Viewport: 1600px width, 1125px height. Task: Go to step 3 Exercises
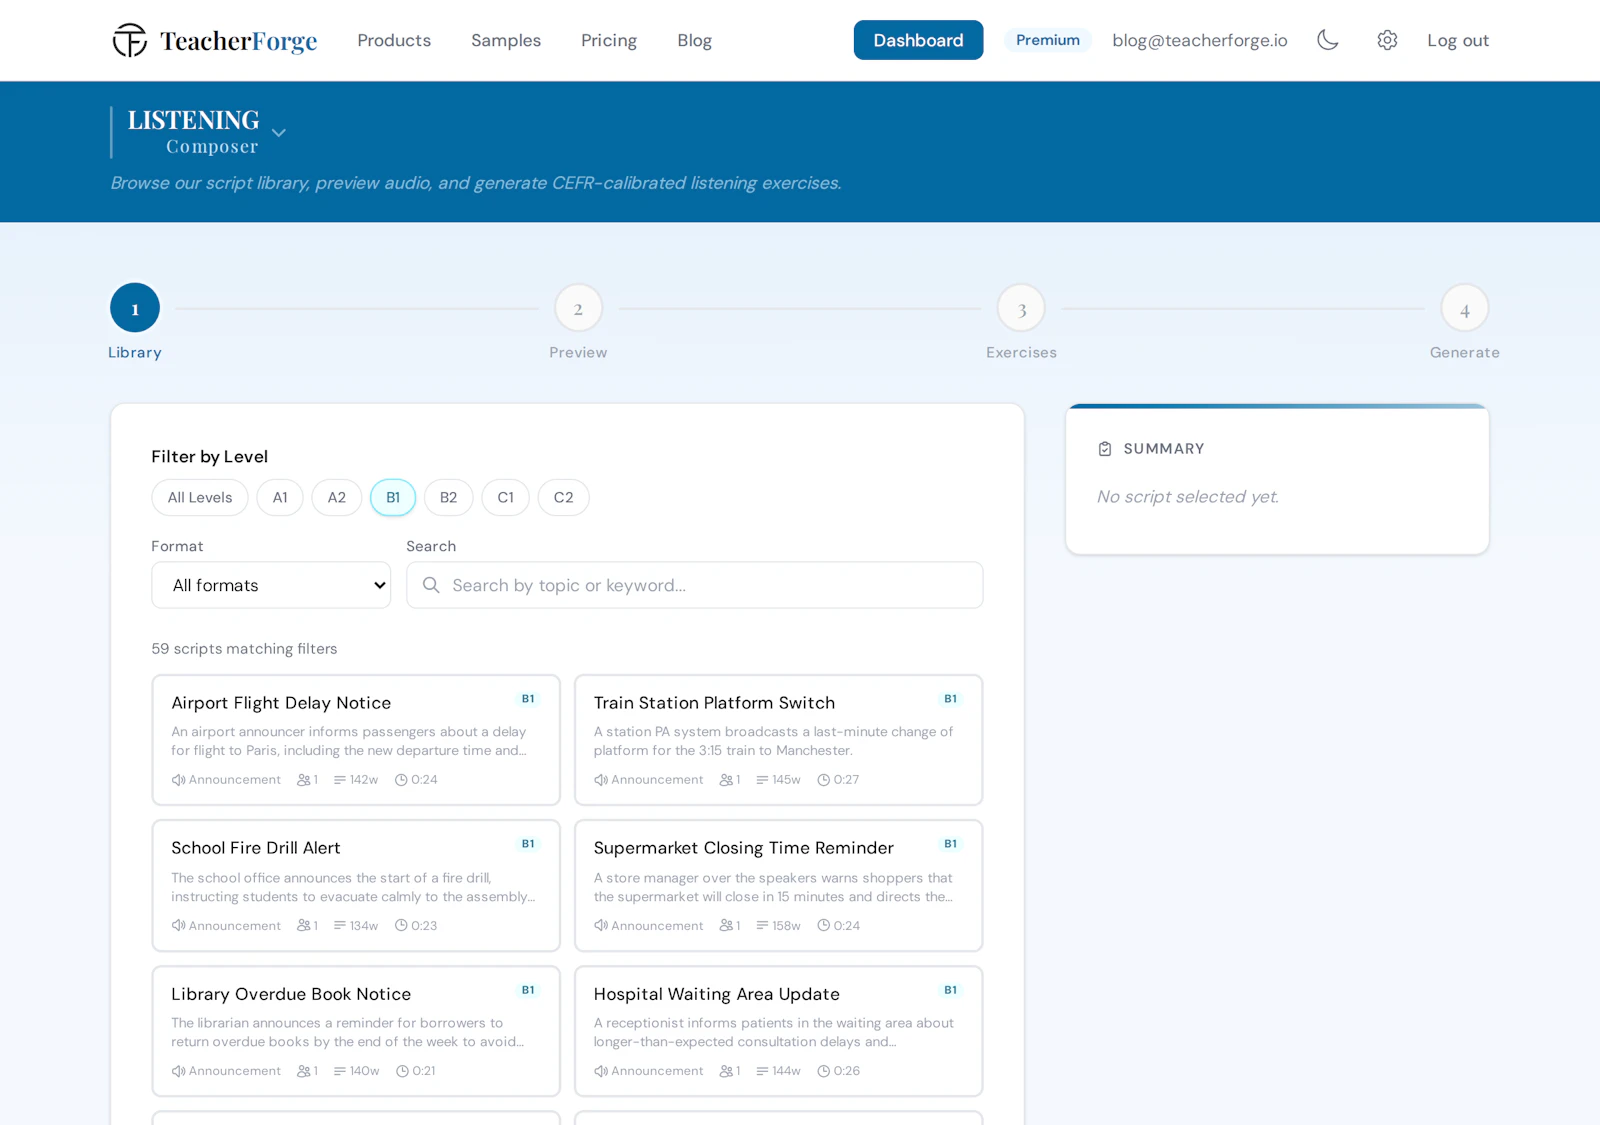(x=1021, y=308)
